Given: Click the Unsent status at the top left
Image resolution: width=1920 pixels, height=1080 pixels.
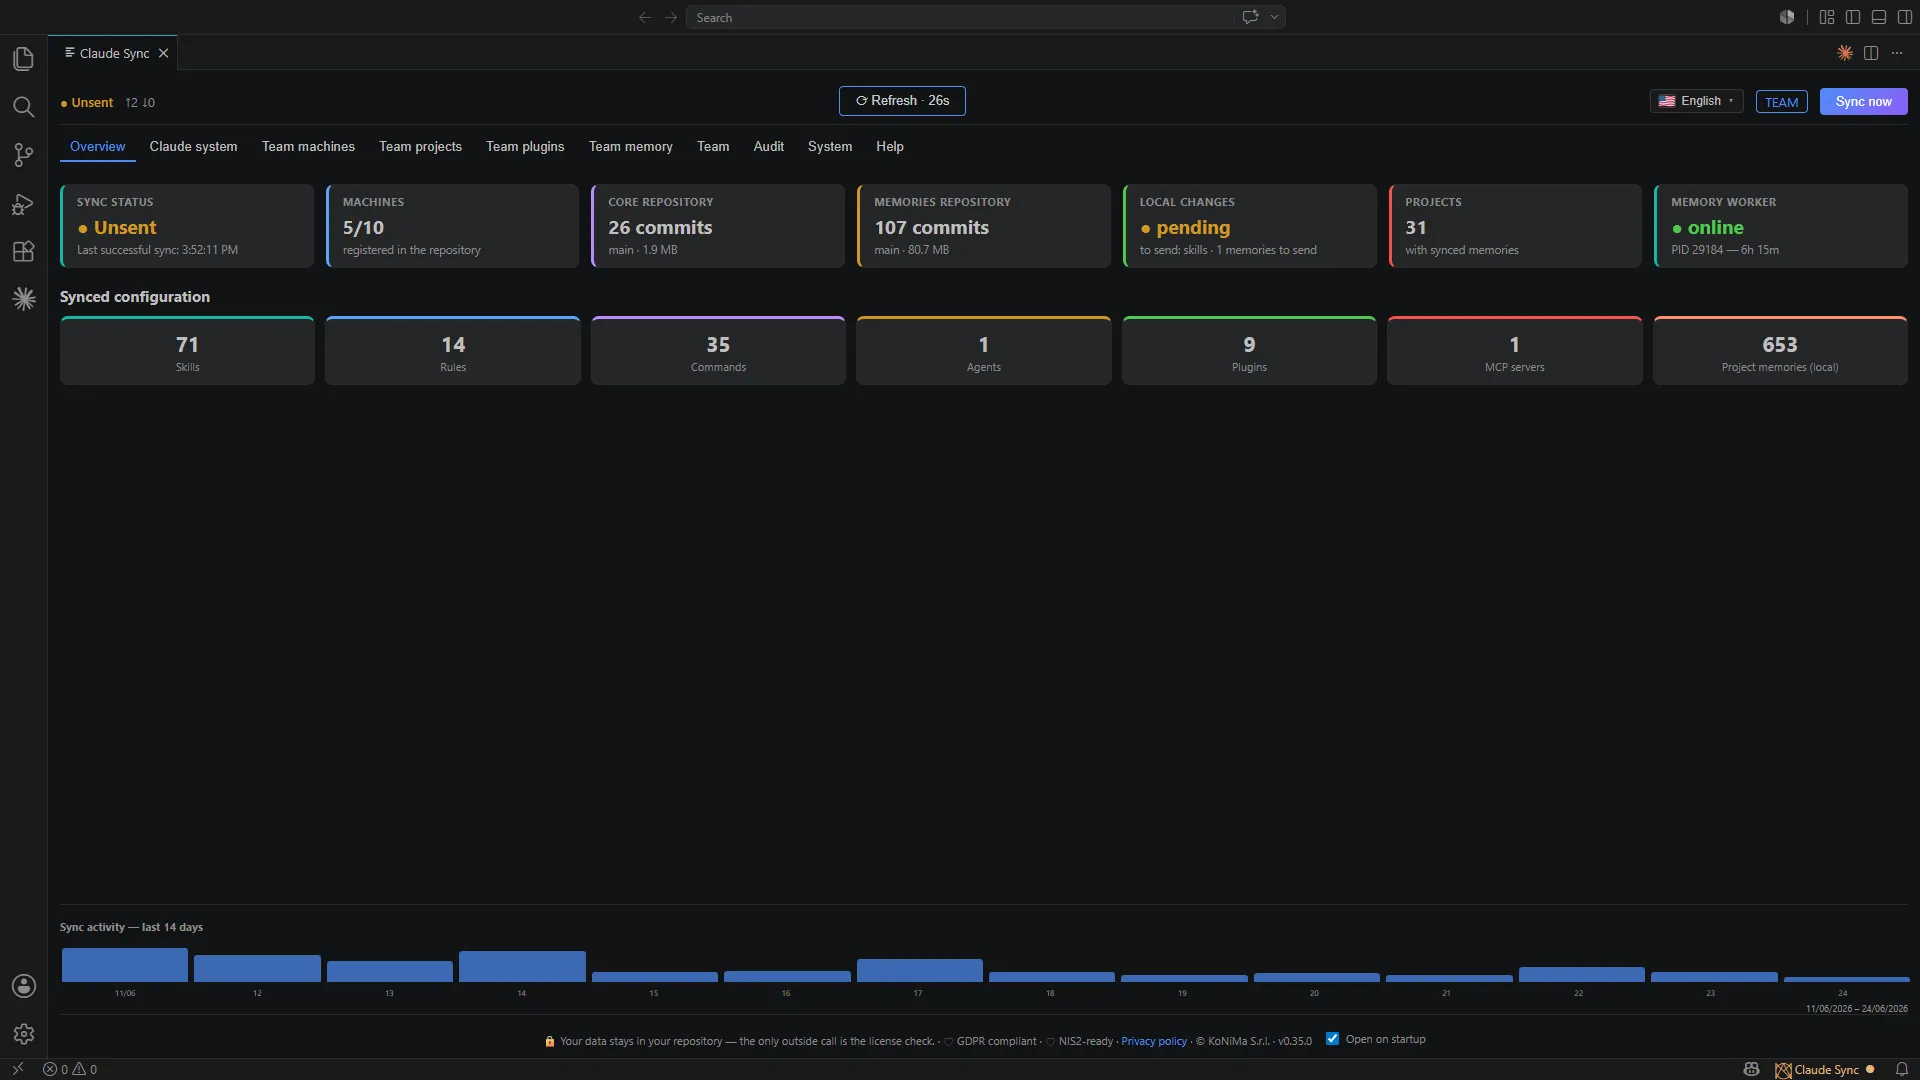Looking at the screenshot, I should (87, 103).
